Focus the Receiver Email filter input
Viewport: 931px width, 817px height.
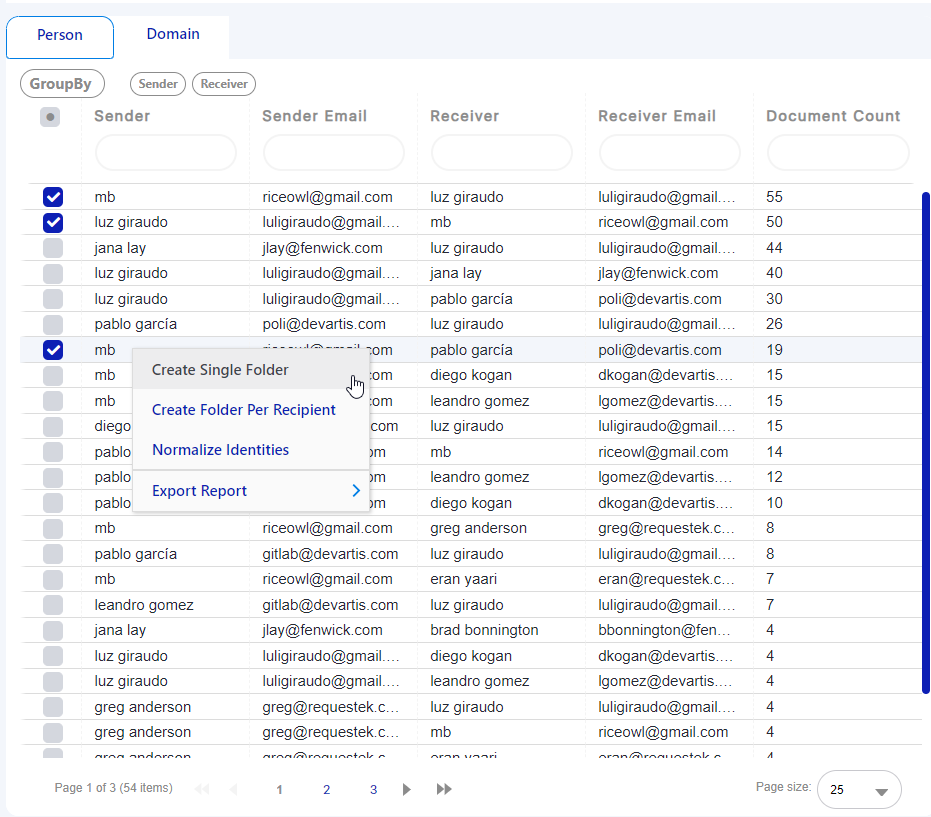(670, 153)
